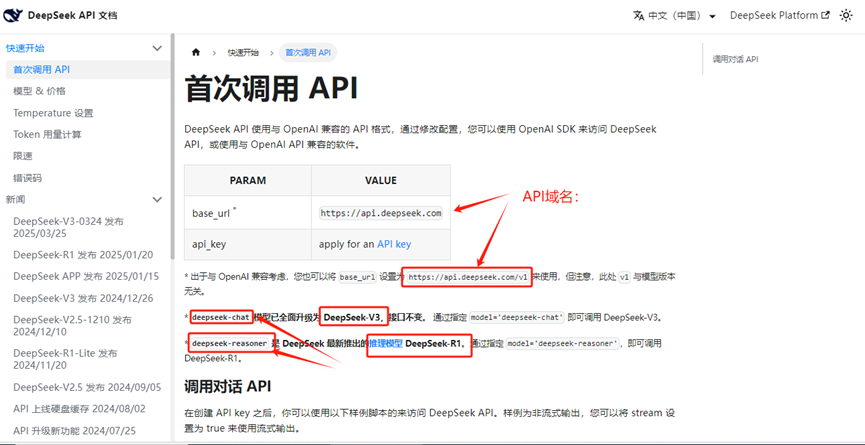This screenshot has height=445, width=865.
Task: Click the VALUE column header
Action: (381, 180)
